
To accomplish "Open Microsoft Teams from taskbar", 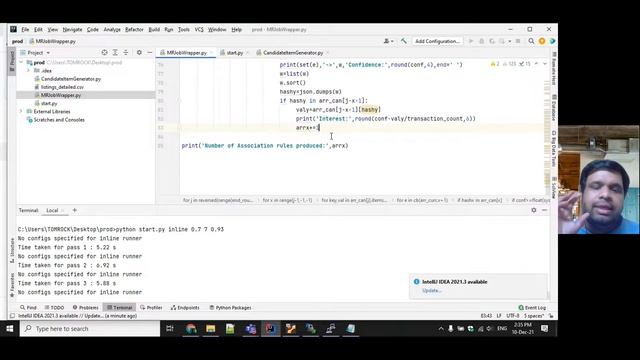I will point(251,329).
